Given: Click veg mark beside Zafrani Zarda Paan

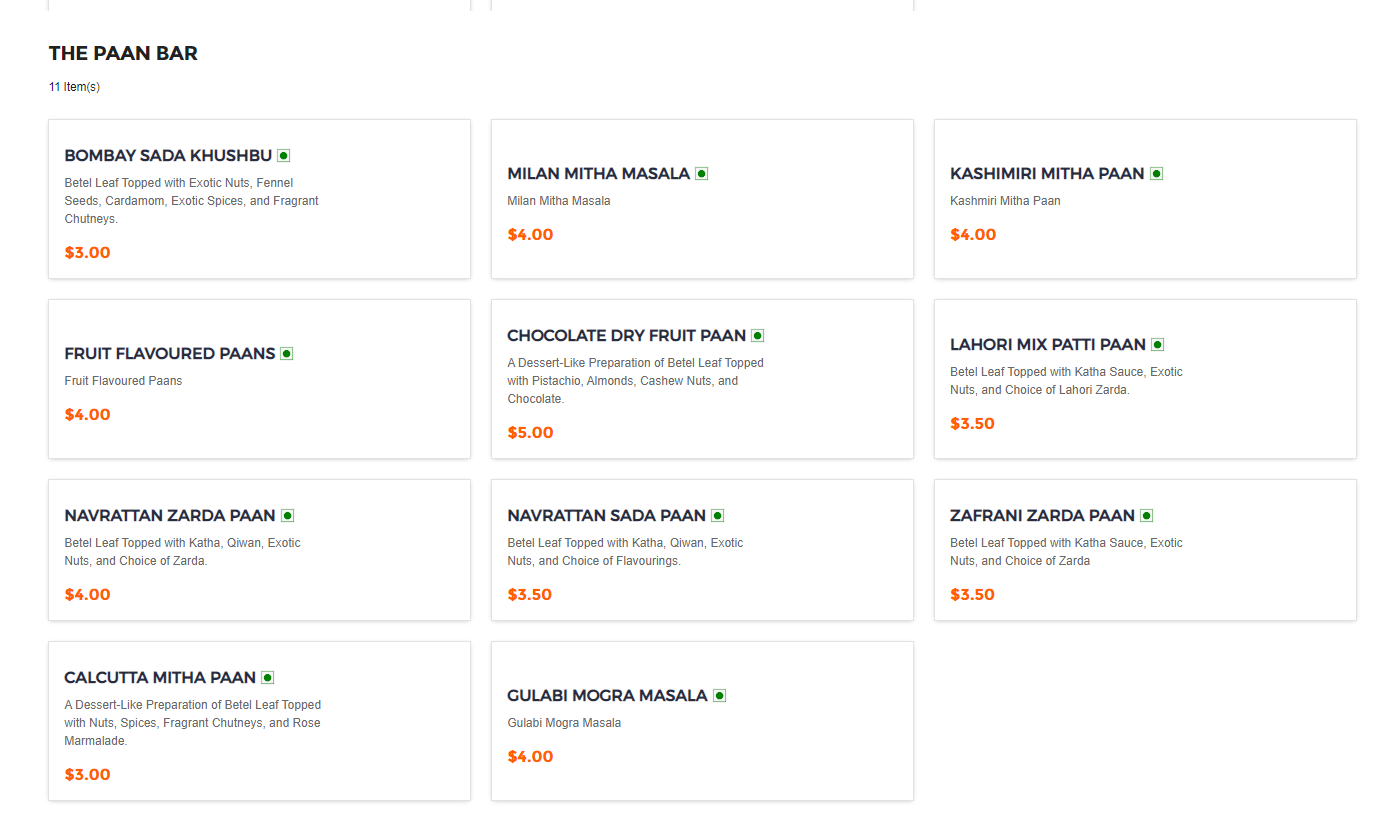Looking at the screenshot, I should coord(1147,516).
